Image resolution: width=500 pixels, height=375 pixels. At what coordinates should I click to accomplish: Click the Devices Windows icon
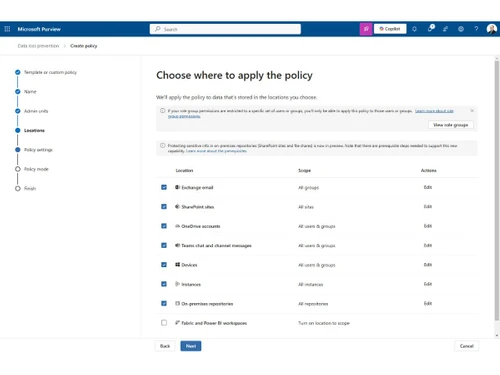pos(177,265)
